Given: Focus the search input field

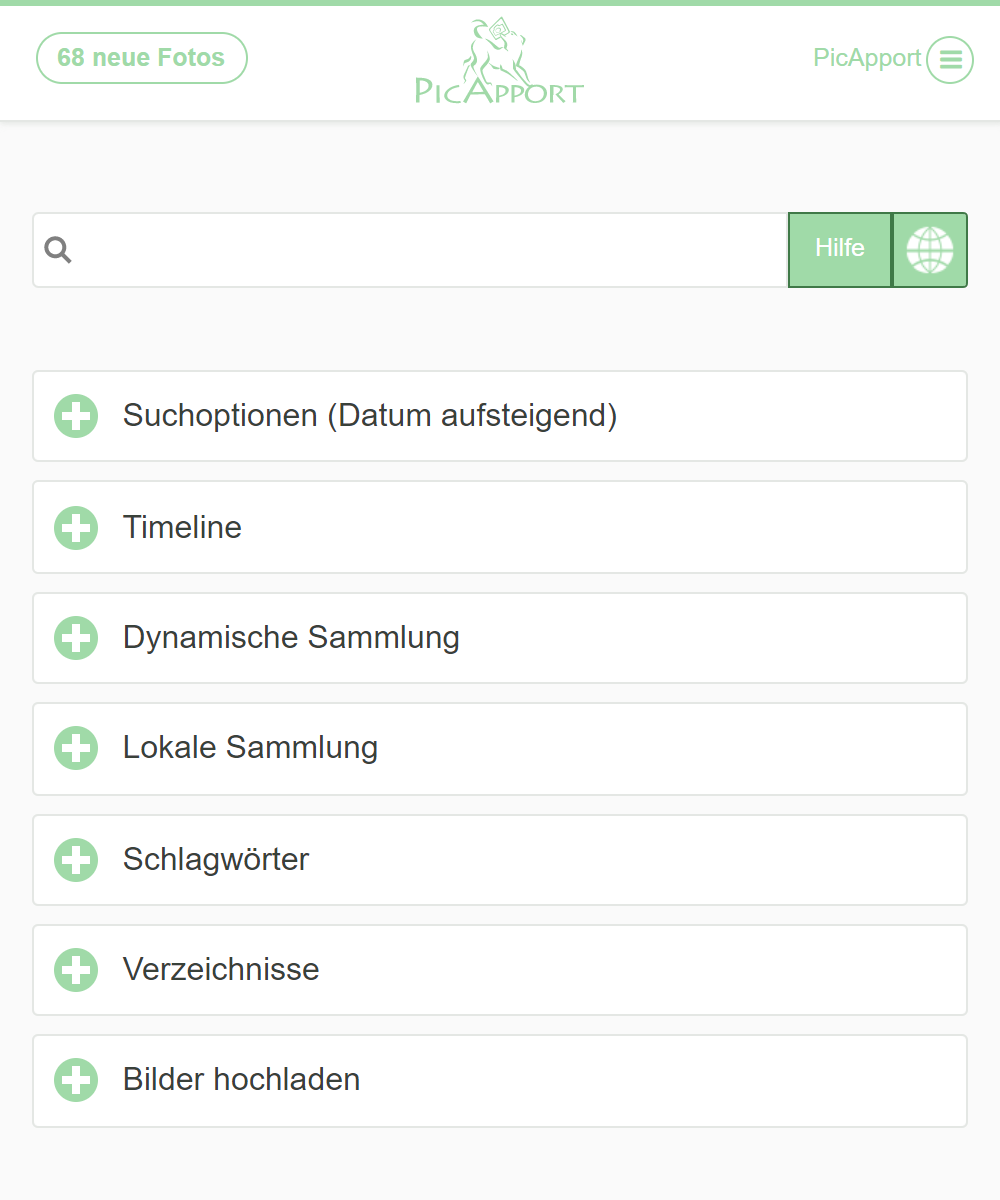Looking at the screenshot, I should [430, 250].
